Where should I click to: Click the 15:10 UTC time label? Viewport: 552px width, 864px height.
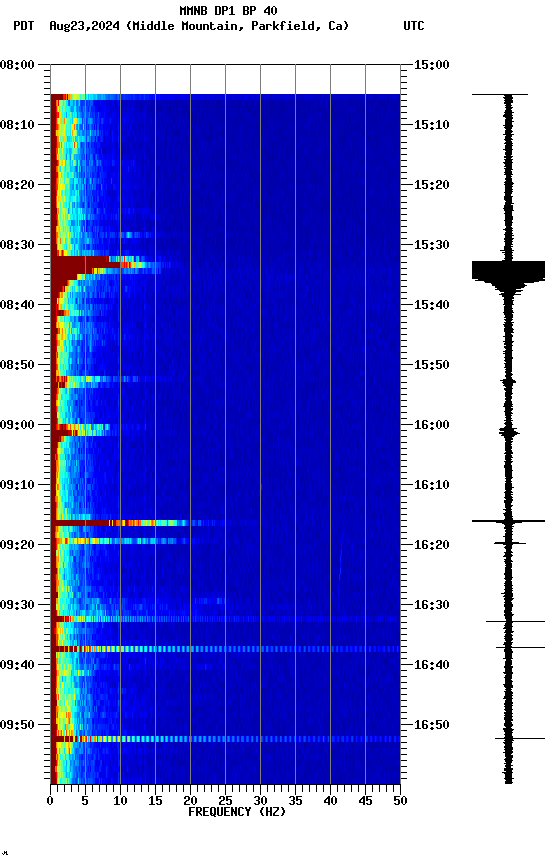pyautogui.click(x=432, y=125)
